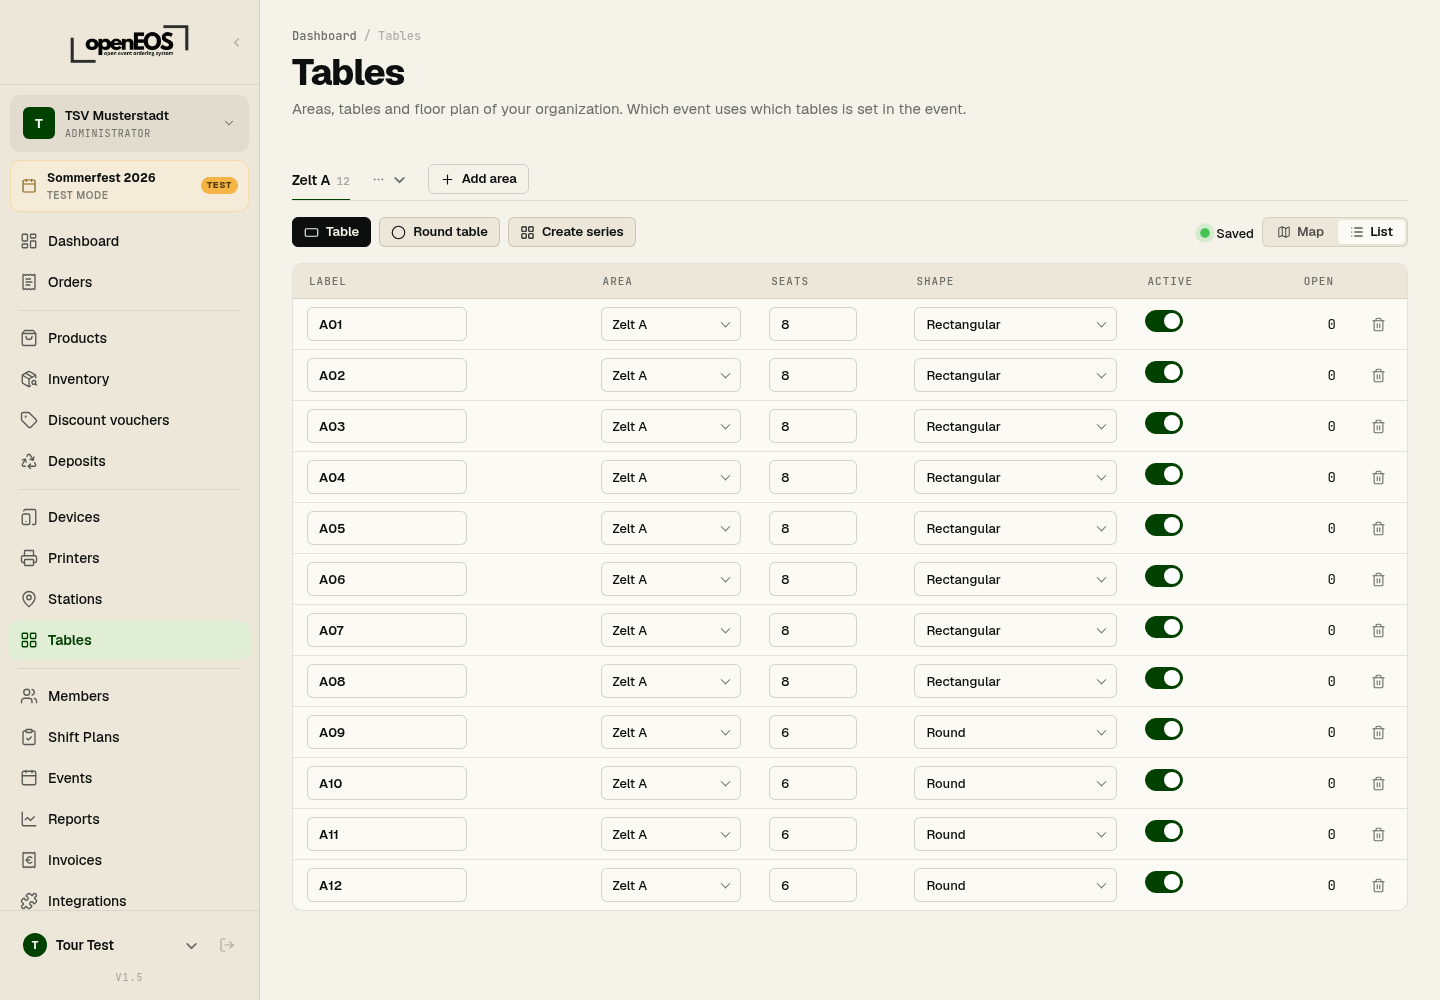Add a Round table
Screen dimensions: 1440x1000
439,232
